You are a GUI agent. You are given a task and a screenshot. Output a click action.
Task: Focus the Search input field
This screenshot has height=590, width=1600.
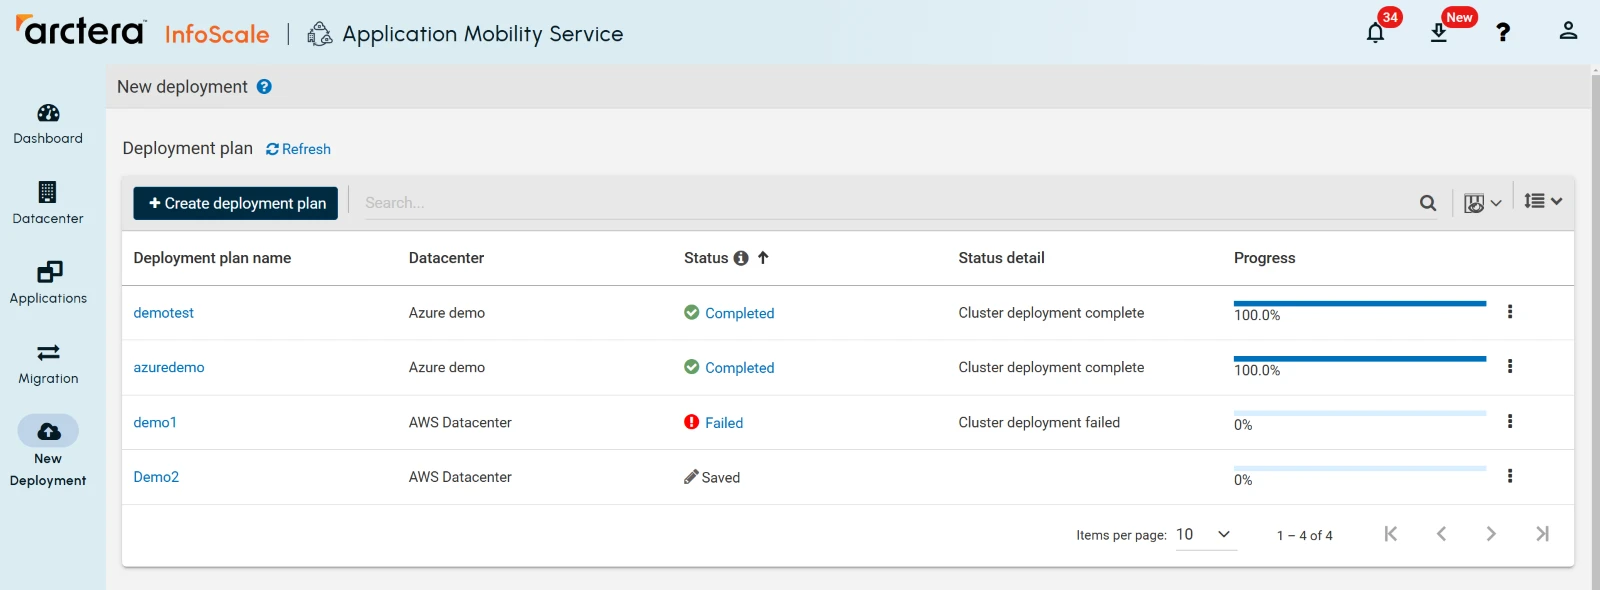click(880, 203)
